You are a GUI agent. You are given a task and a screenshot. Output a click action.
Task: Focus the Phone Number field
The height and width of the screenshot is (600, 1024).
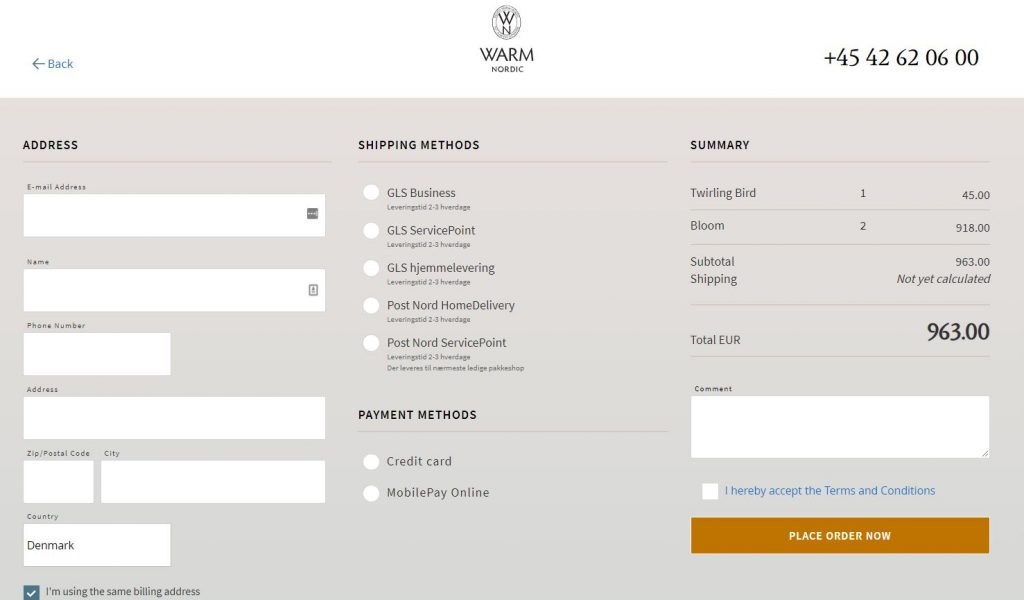click(97, 354)
